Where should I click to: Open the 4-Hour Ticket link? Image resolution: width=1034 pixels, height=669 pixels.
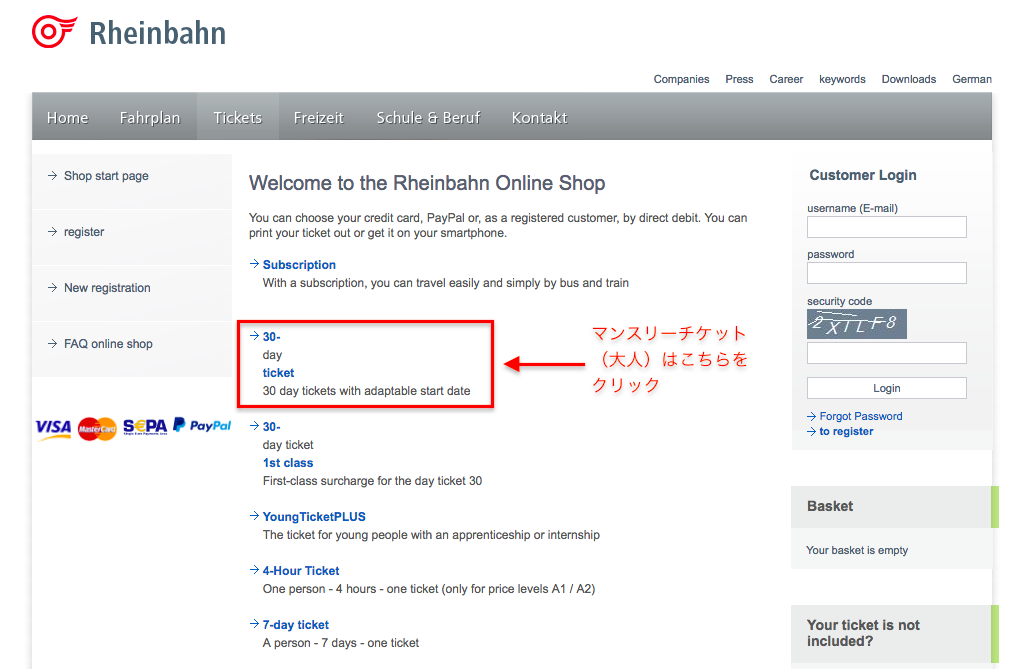click(301, 571)
